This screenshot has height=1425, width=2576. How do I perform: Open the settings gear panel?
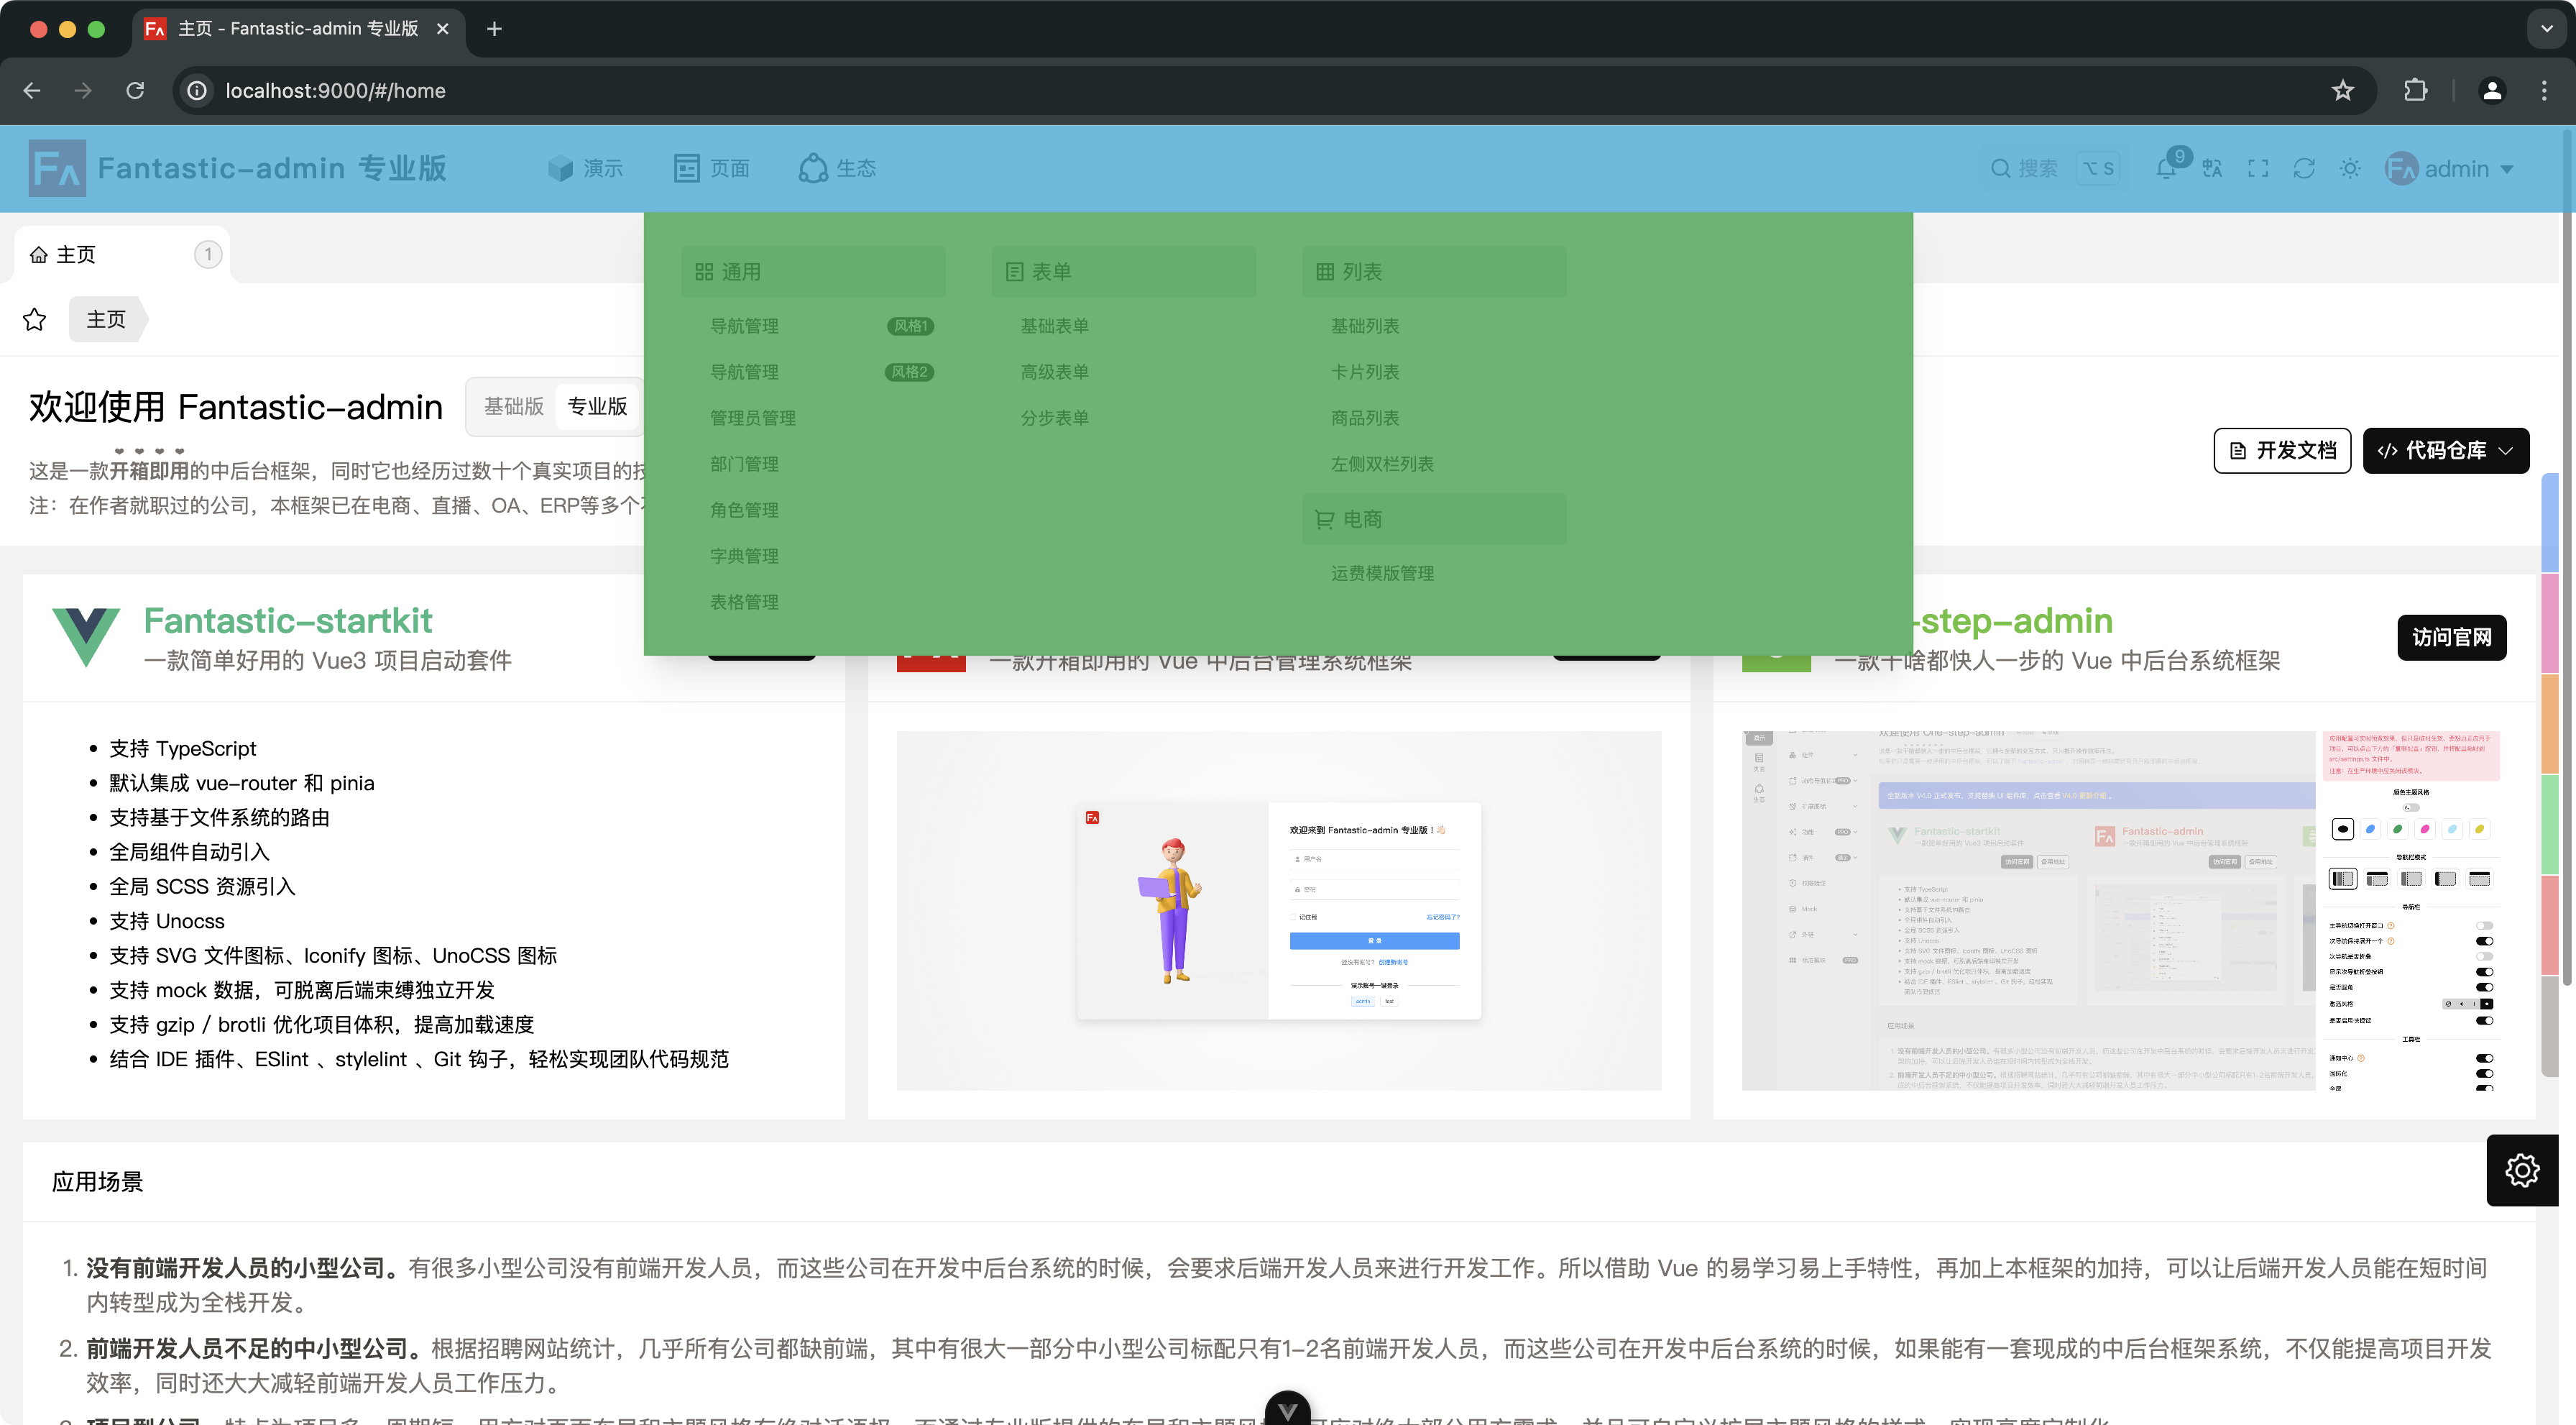[x=2521, y=1170]
